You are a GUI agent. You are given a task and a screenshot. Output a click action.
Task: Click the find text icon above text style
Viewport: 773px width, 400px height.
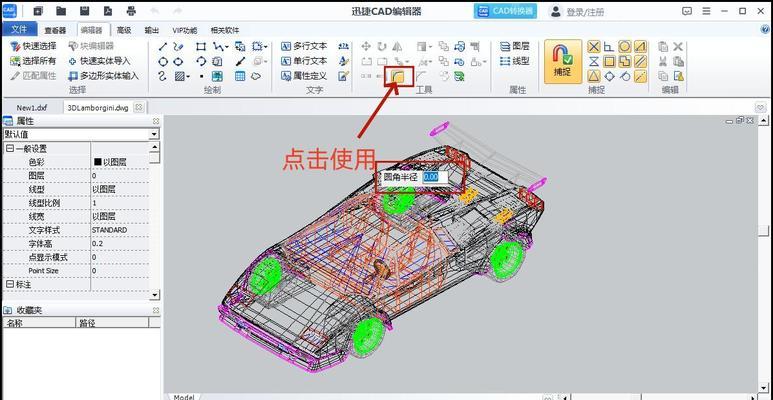[x=344, y=46]
